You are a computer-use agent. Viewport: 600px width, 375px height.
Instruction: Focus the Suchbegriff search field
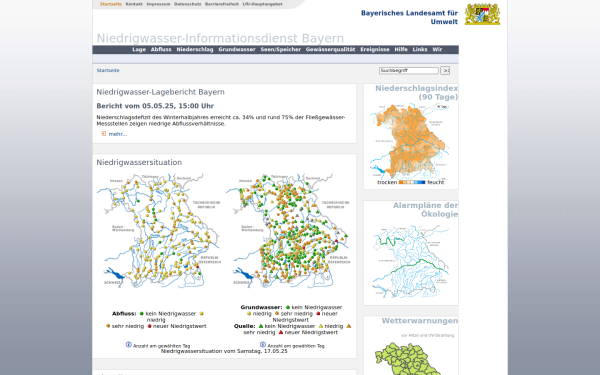[409, 70]
